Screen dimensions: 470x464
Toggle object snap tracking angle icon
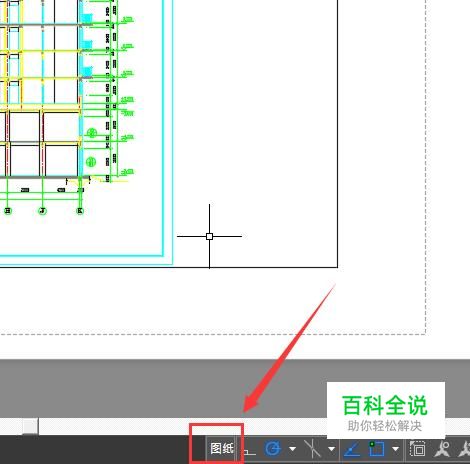click(x=352, y=449)
